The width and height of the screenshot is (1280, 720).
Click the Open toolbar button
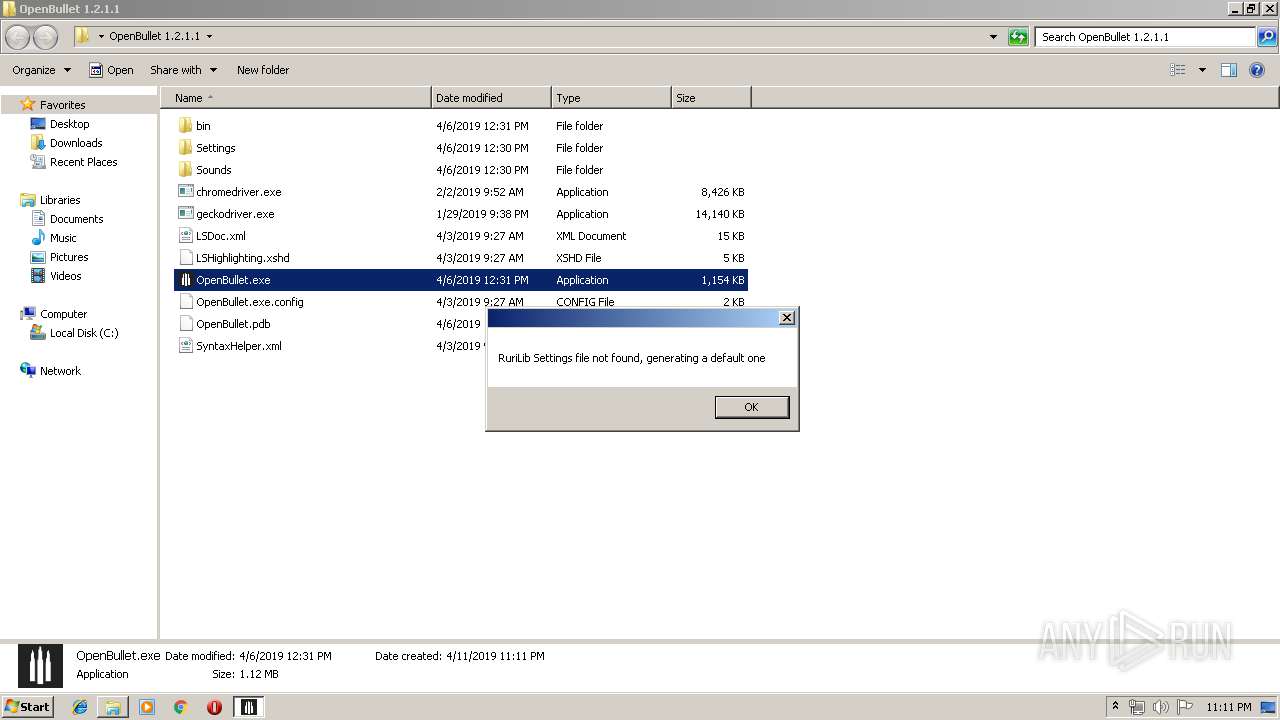click(111, 70)
